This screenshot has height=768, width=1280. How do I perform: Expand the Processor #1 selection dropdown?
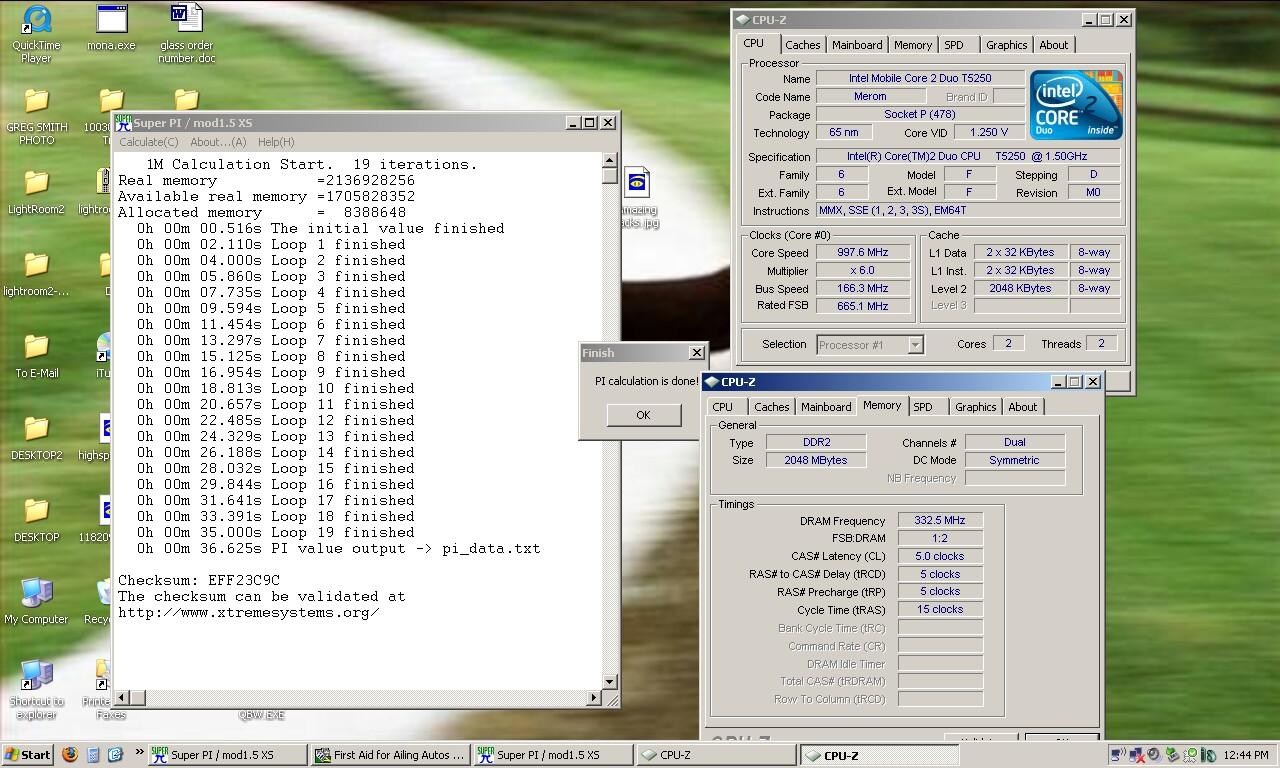[915, 345]
